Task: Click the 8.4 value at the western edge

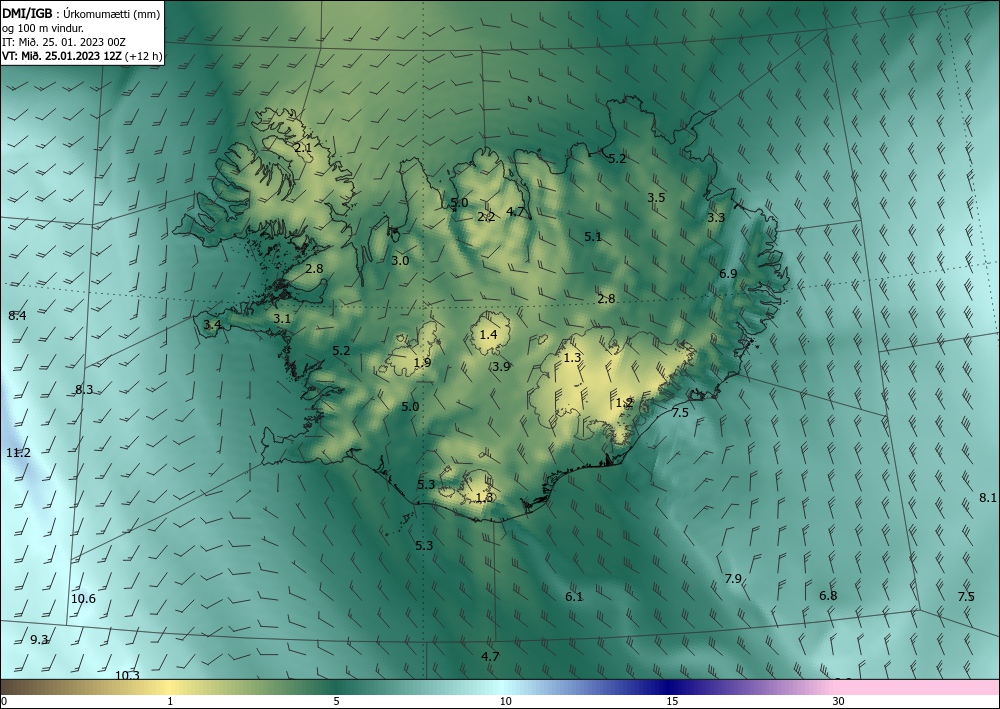Action: tap(17, 316)
